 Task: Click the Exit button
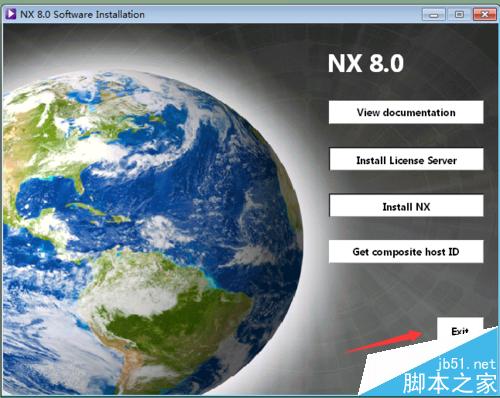click(x=460, y=329)
